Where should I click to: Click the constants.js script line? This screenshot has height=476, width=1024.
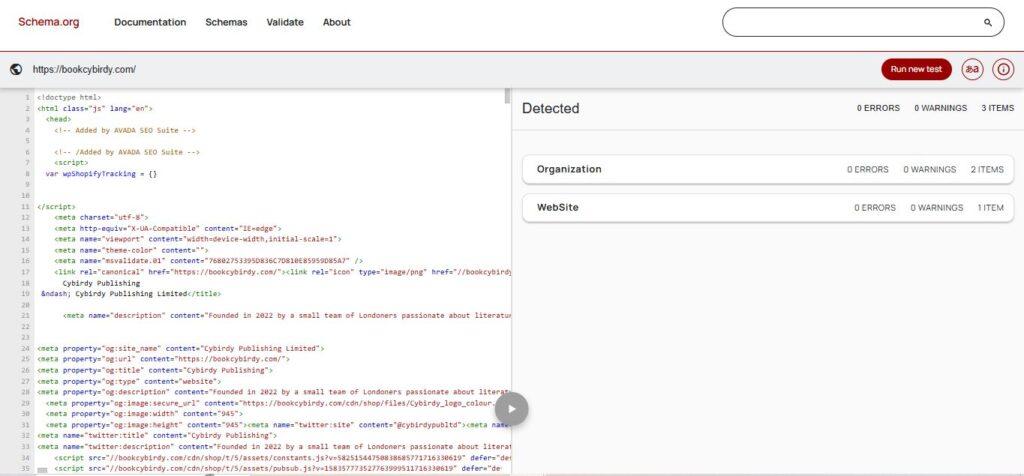click(x=282, y=458)
